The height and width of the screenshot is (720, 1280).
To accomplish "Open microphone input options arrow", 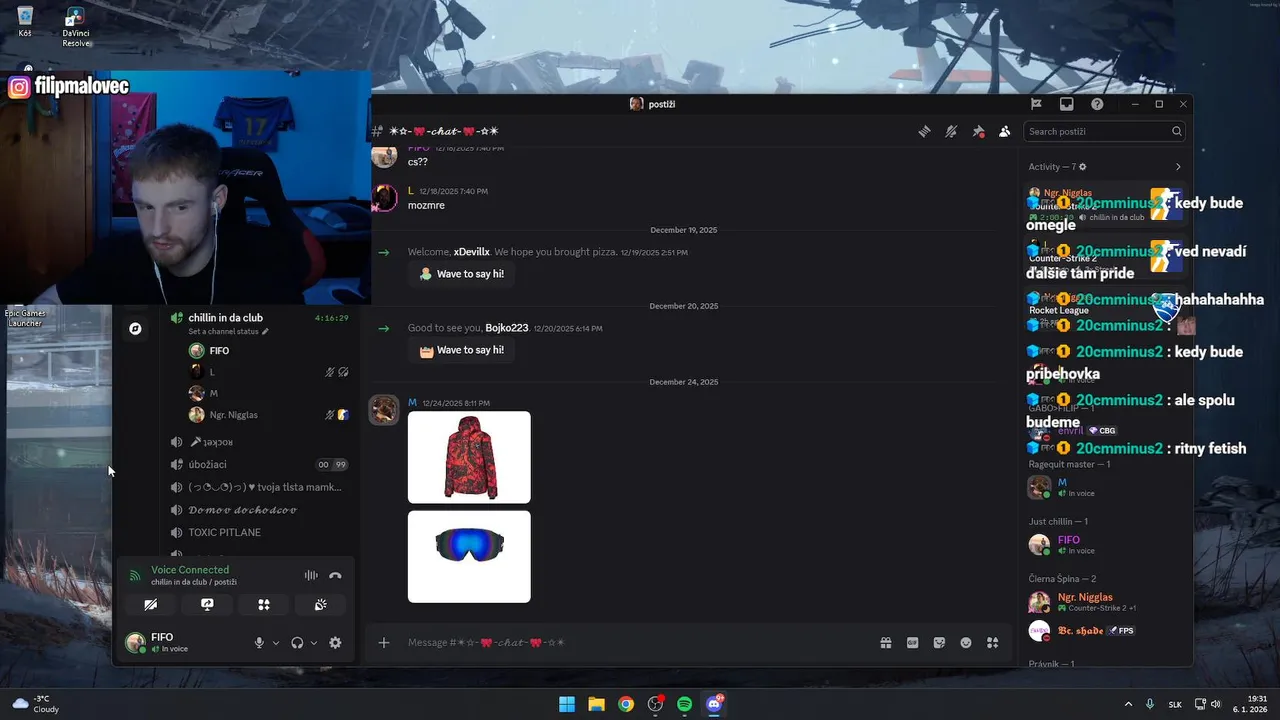I will (x=276, y=643).
